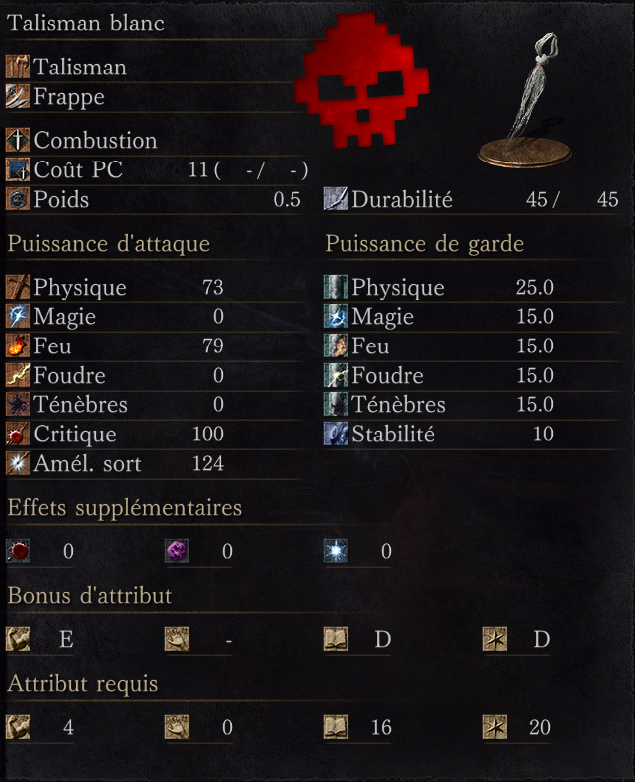
Task: Click the Durabilité icon
Action: [x=336, y=199]
